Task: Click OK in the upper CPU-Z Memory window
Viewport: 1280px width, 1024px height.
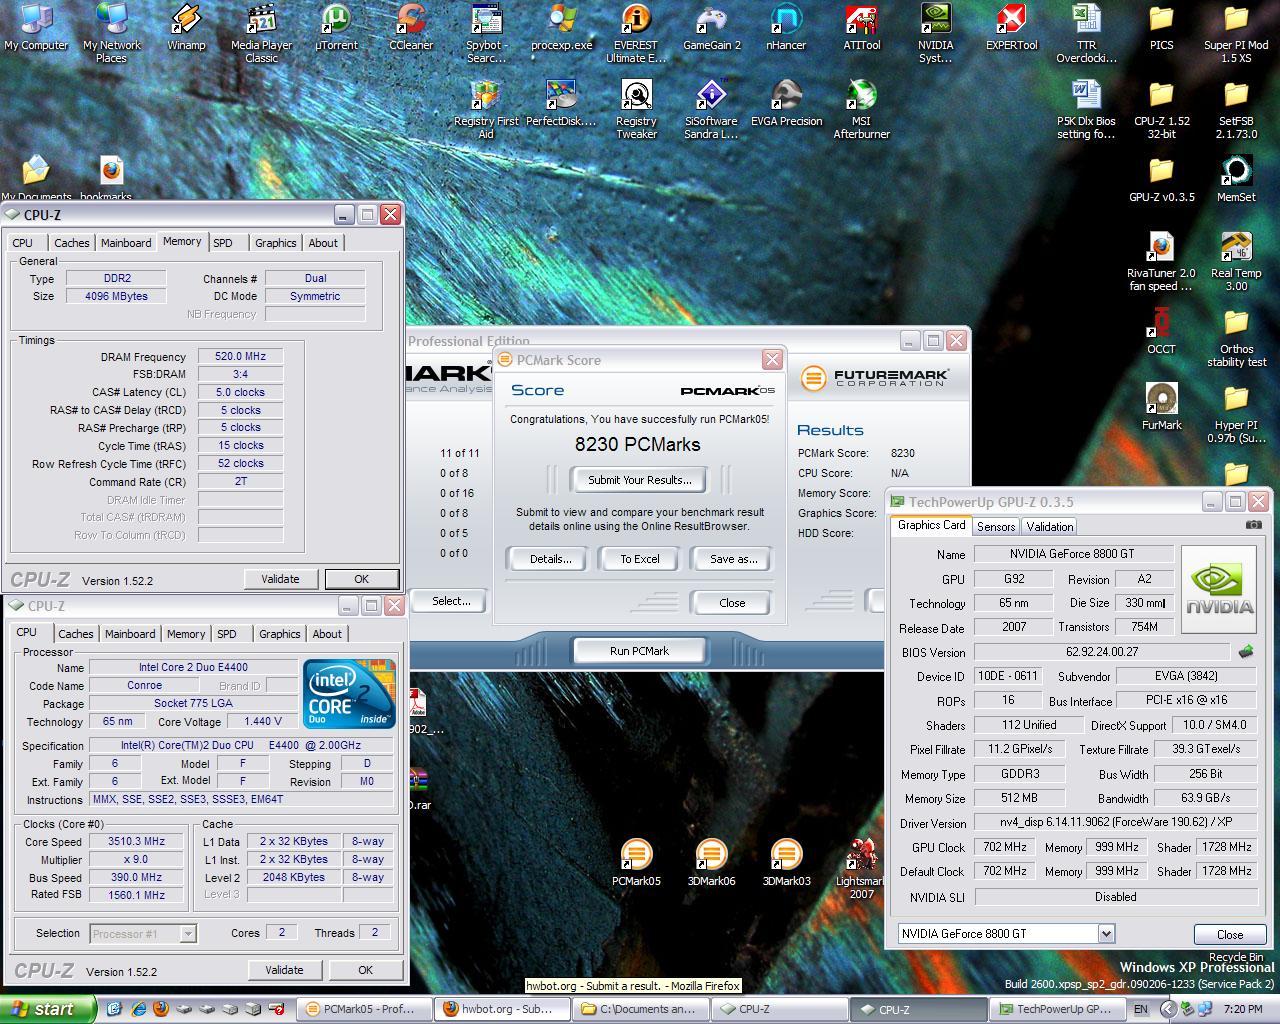Action: (361, 579)
